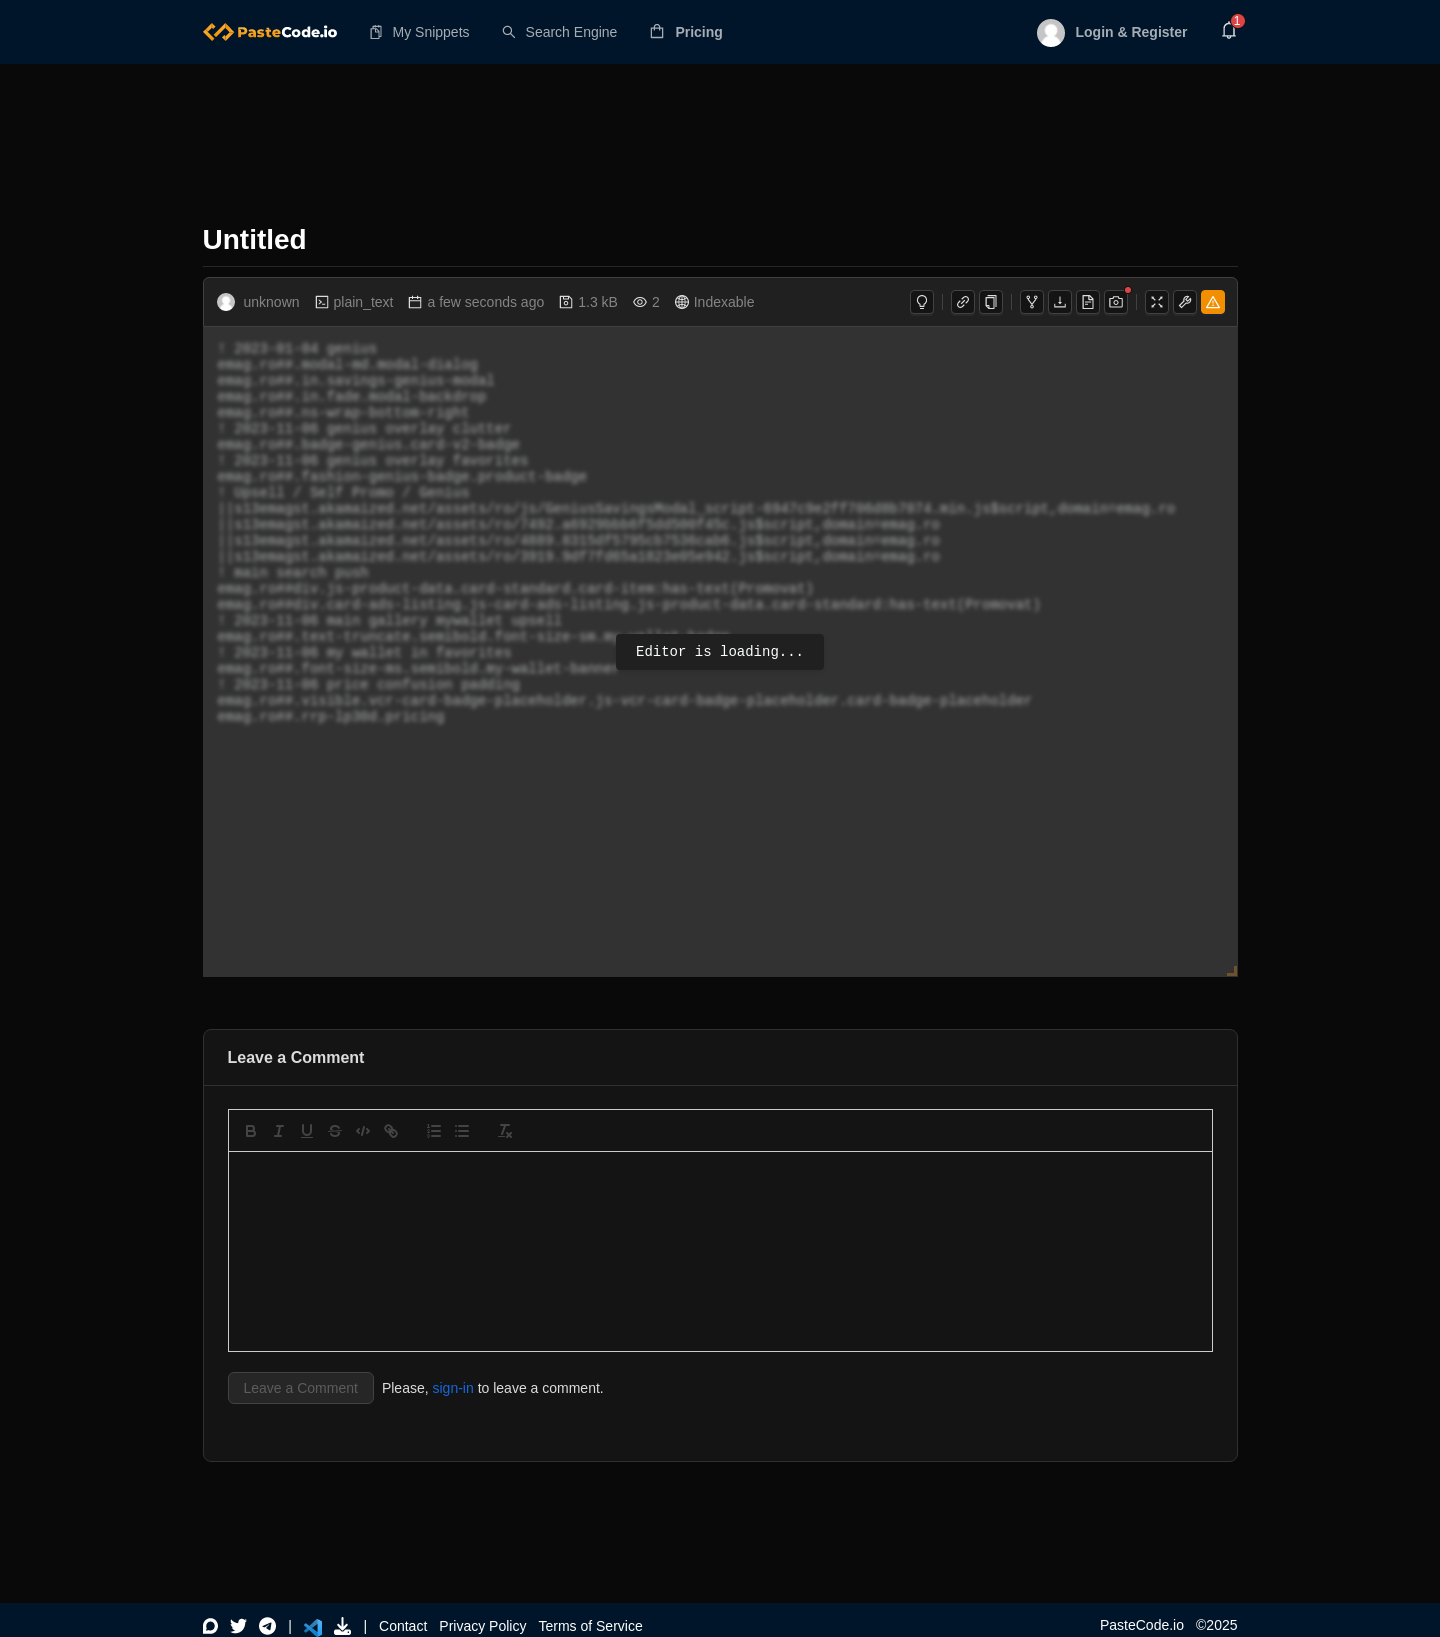Go to the Pricing page
This screenshot has width=1440, height=1637.
click(x=687, y=32)
